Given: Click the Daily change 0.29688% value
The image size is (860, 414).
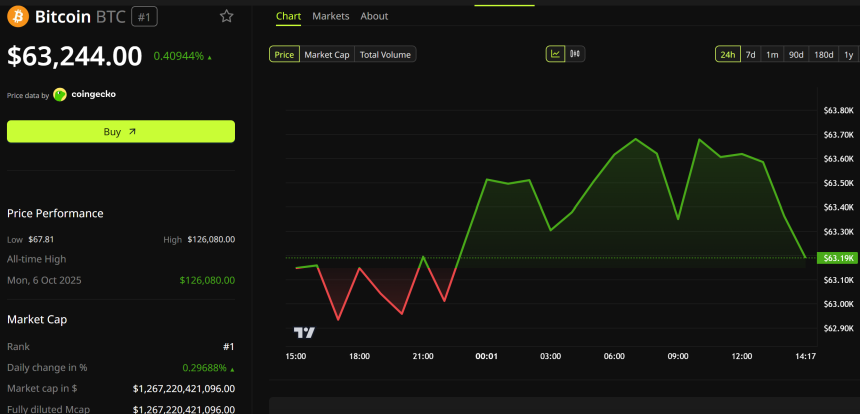Looking at the screenshot, I should tap(205, 368).
